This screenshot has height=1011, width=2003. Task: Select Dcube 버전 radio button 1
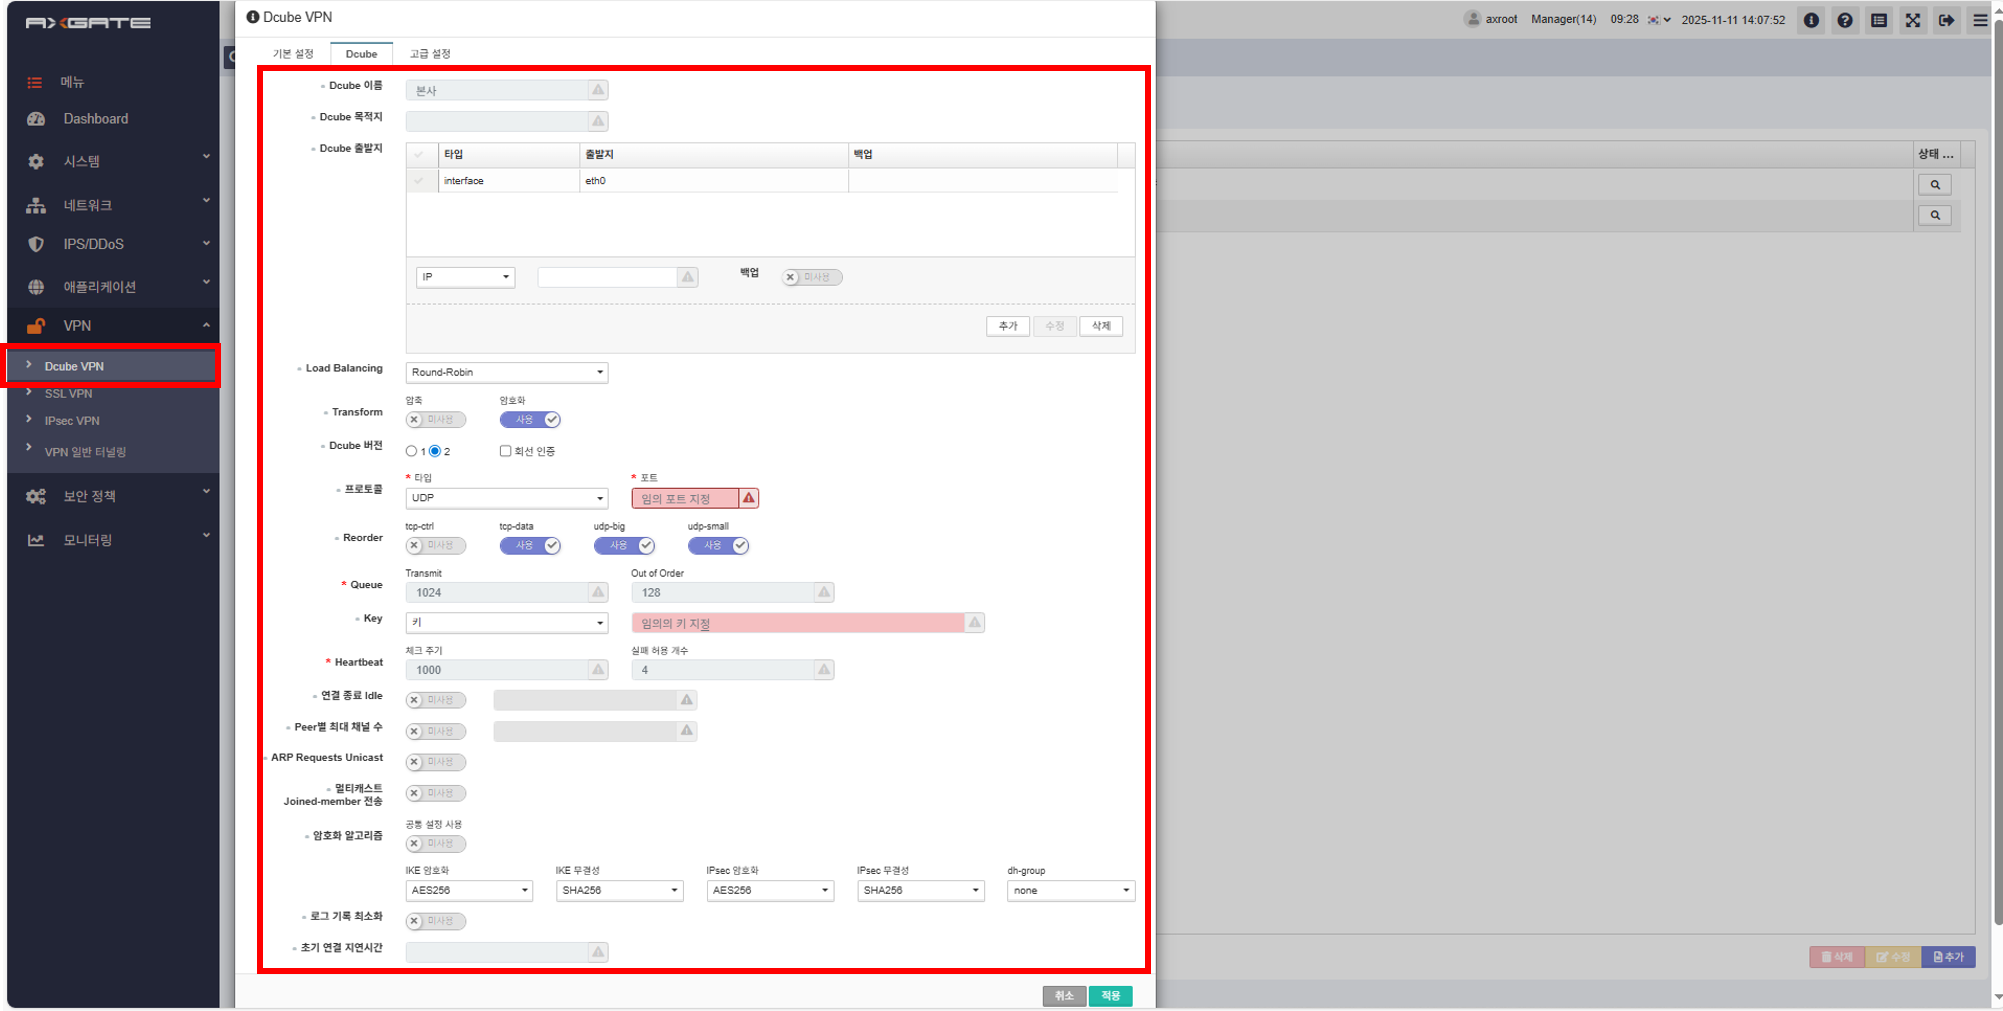coord(411,451)
